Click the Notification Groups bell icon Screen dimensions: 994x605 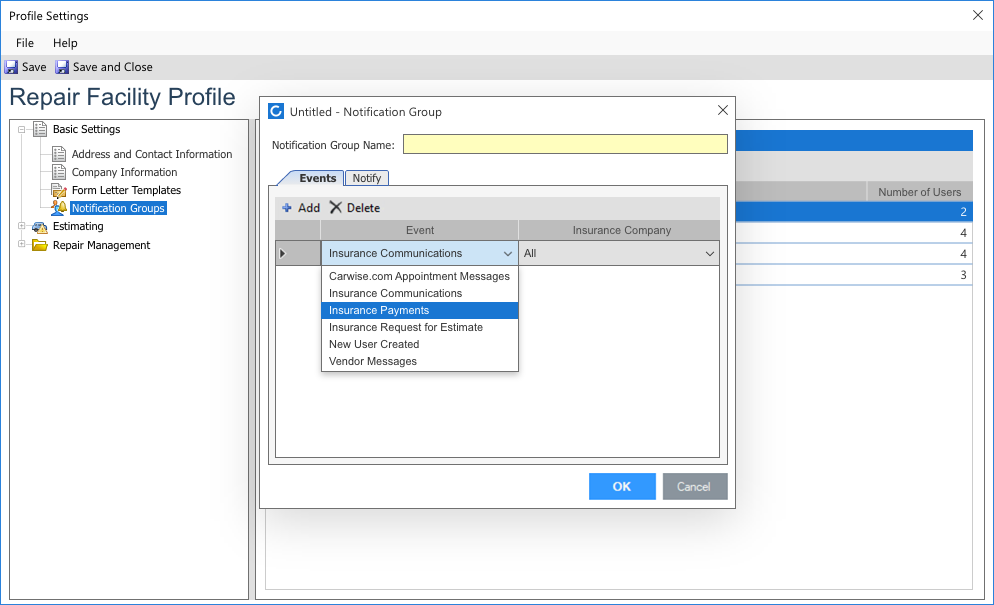59,208
